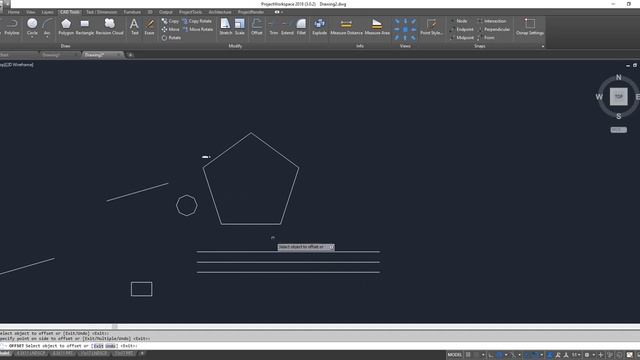Select the small rectangle's top edge
This screenshot has height=360, width=640.
pyautogui.click(x=142, y=282)
